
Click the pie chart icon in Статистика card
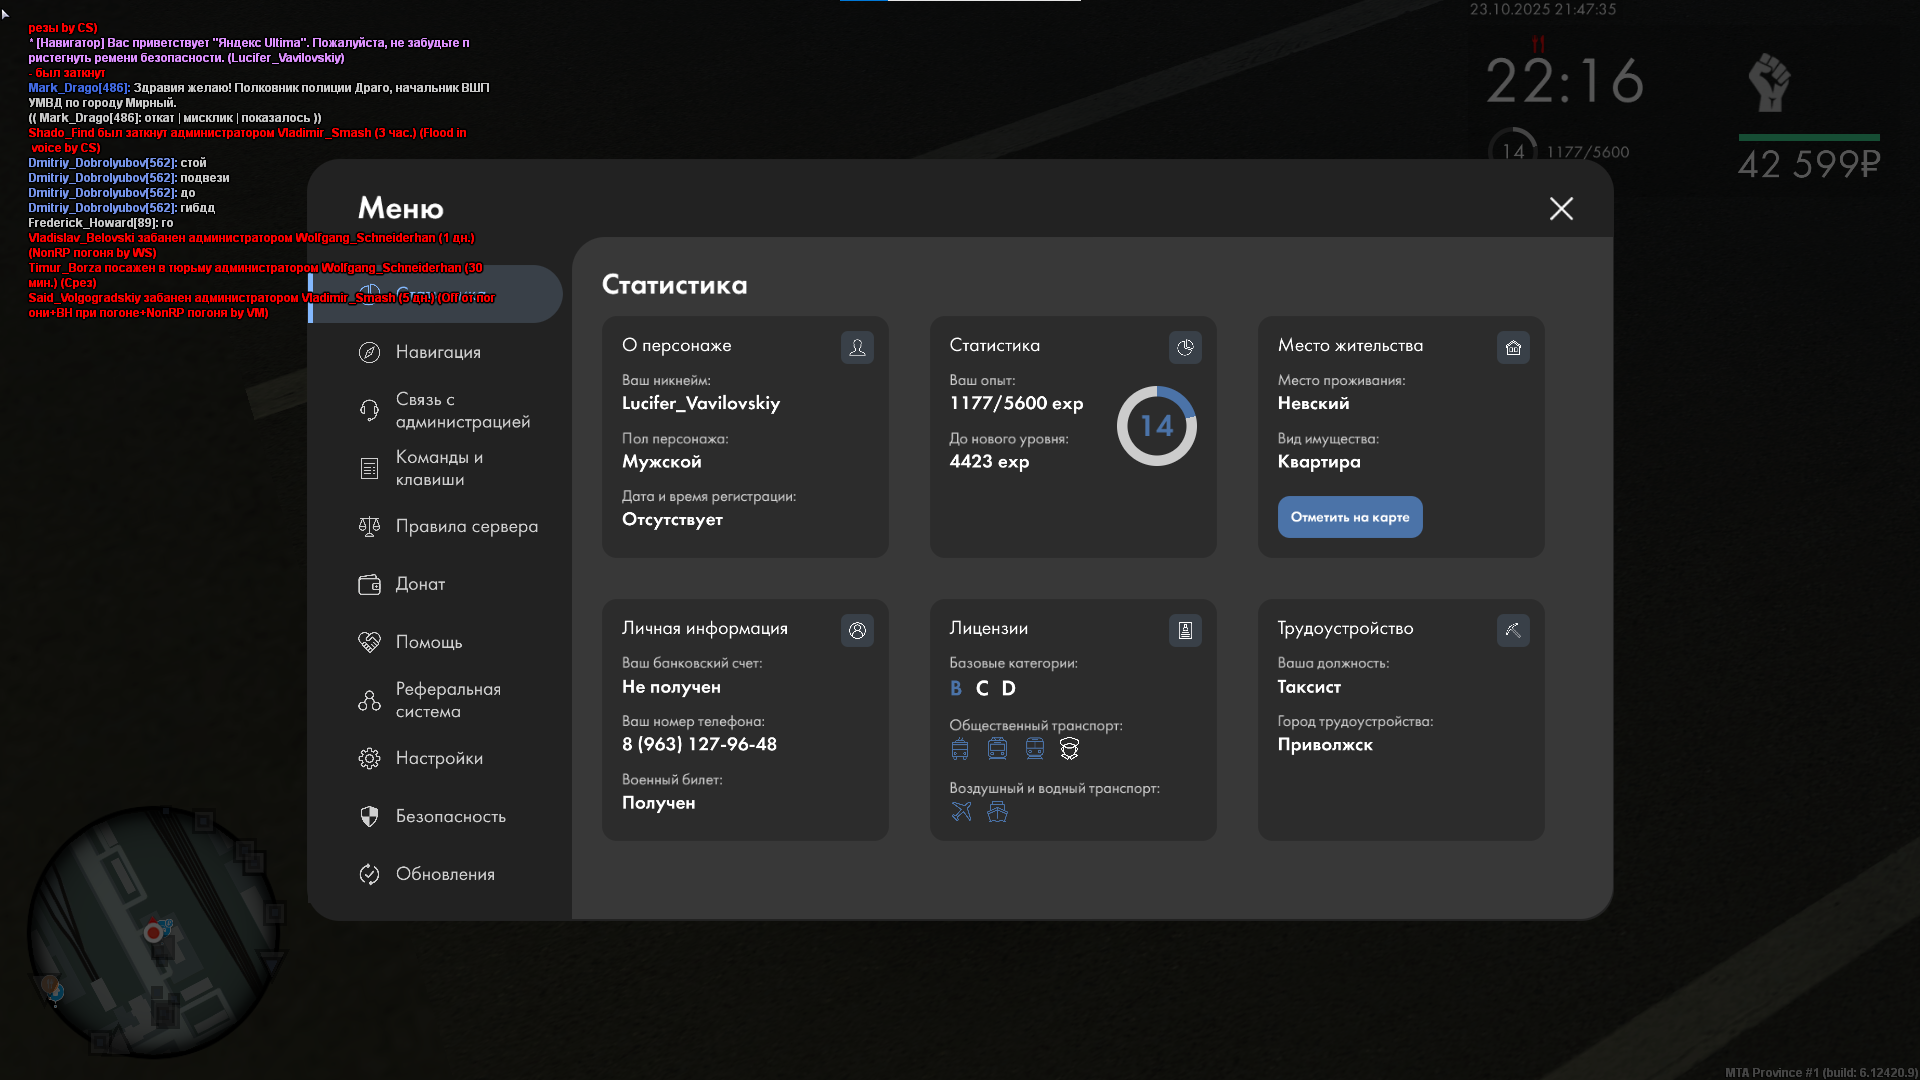1185,347
